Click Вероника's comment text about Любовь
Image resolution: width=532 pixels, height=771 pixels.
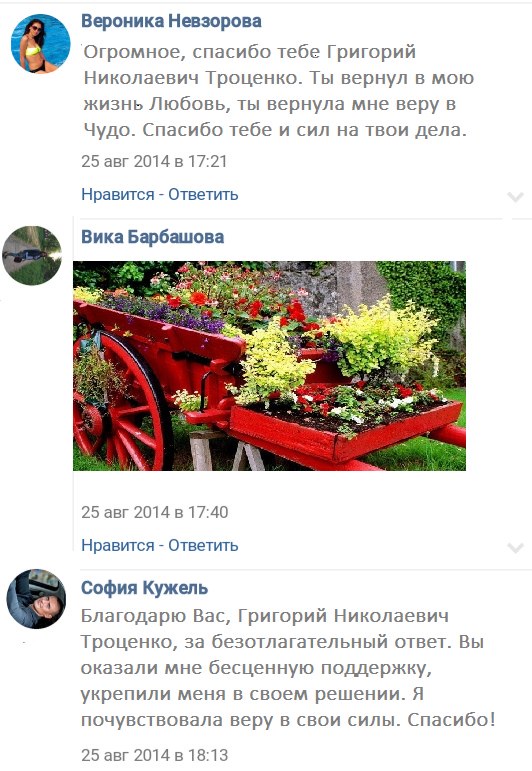(x=278, y=91)
